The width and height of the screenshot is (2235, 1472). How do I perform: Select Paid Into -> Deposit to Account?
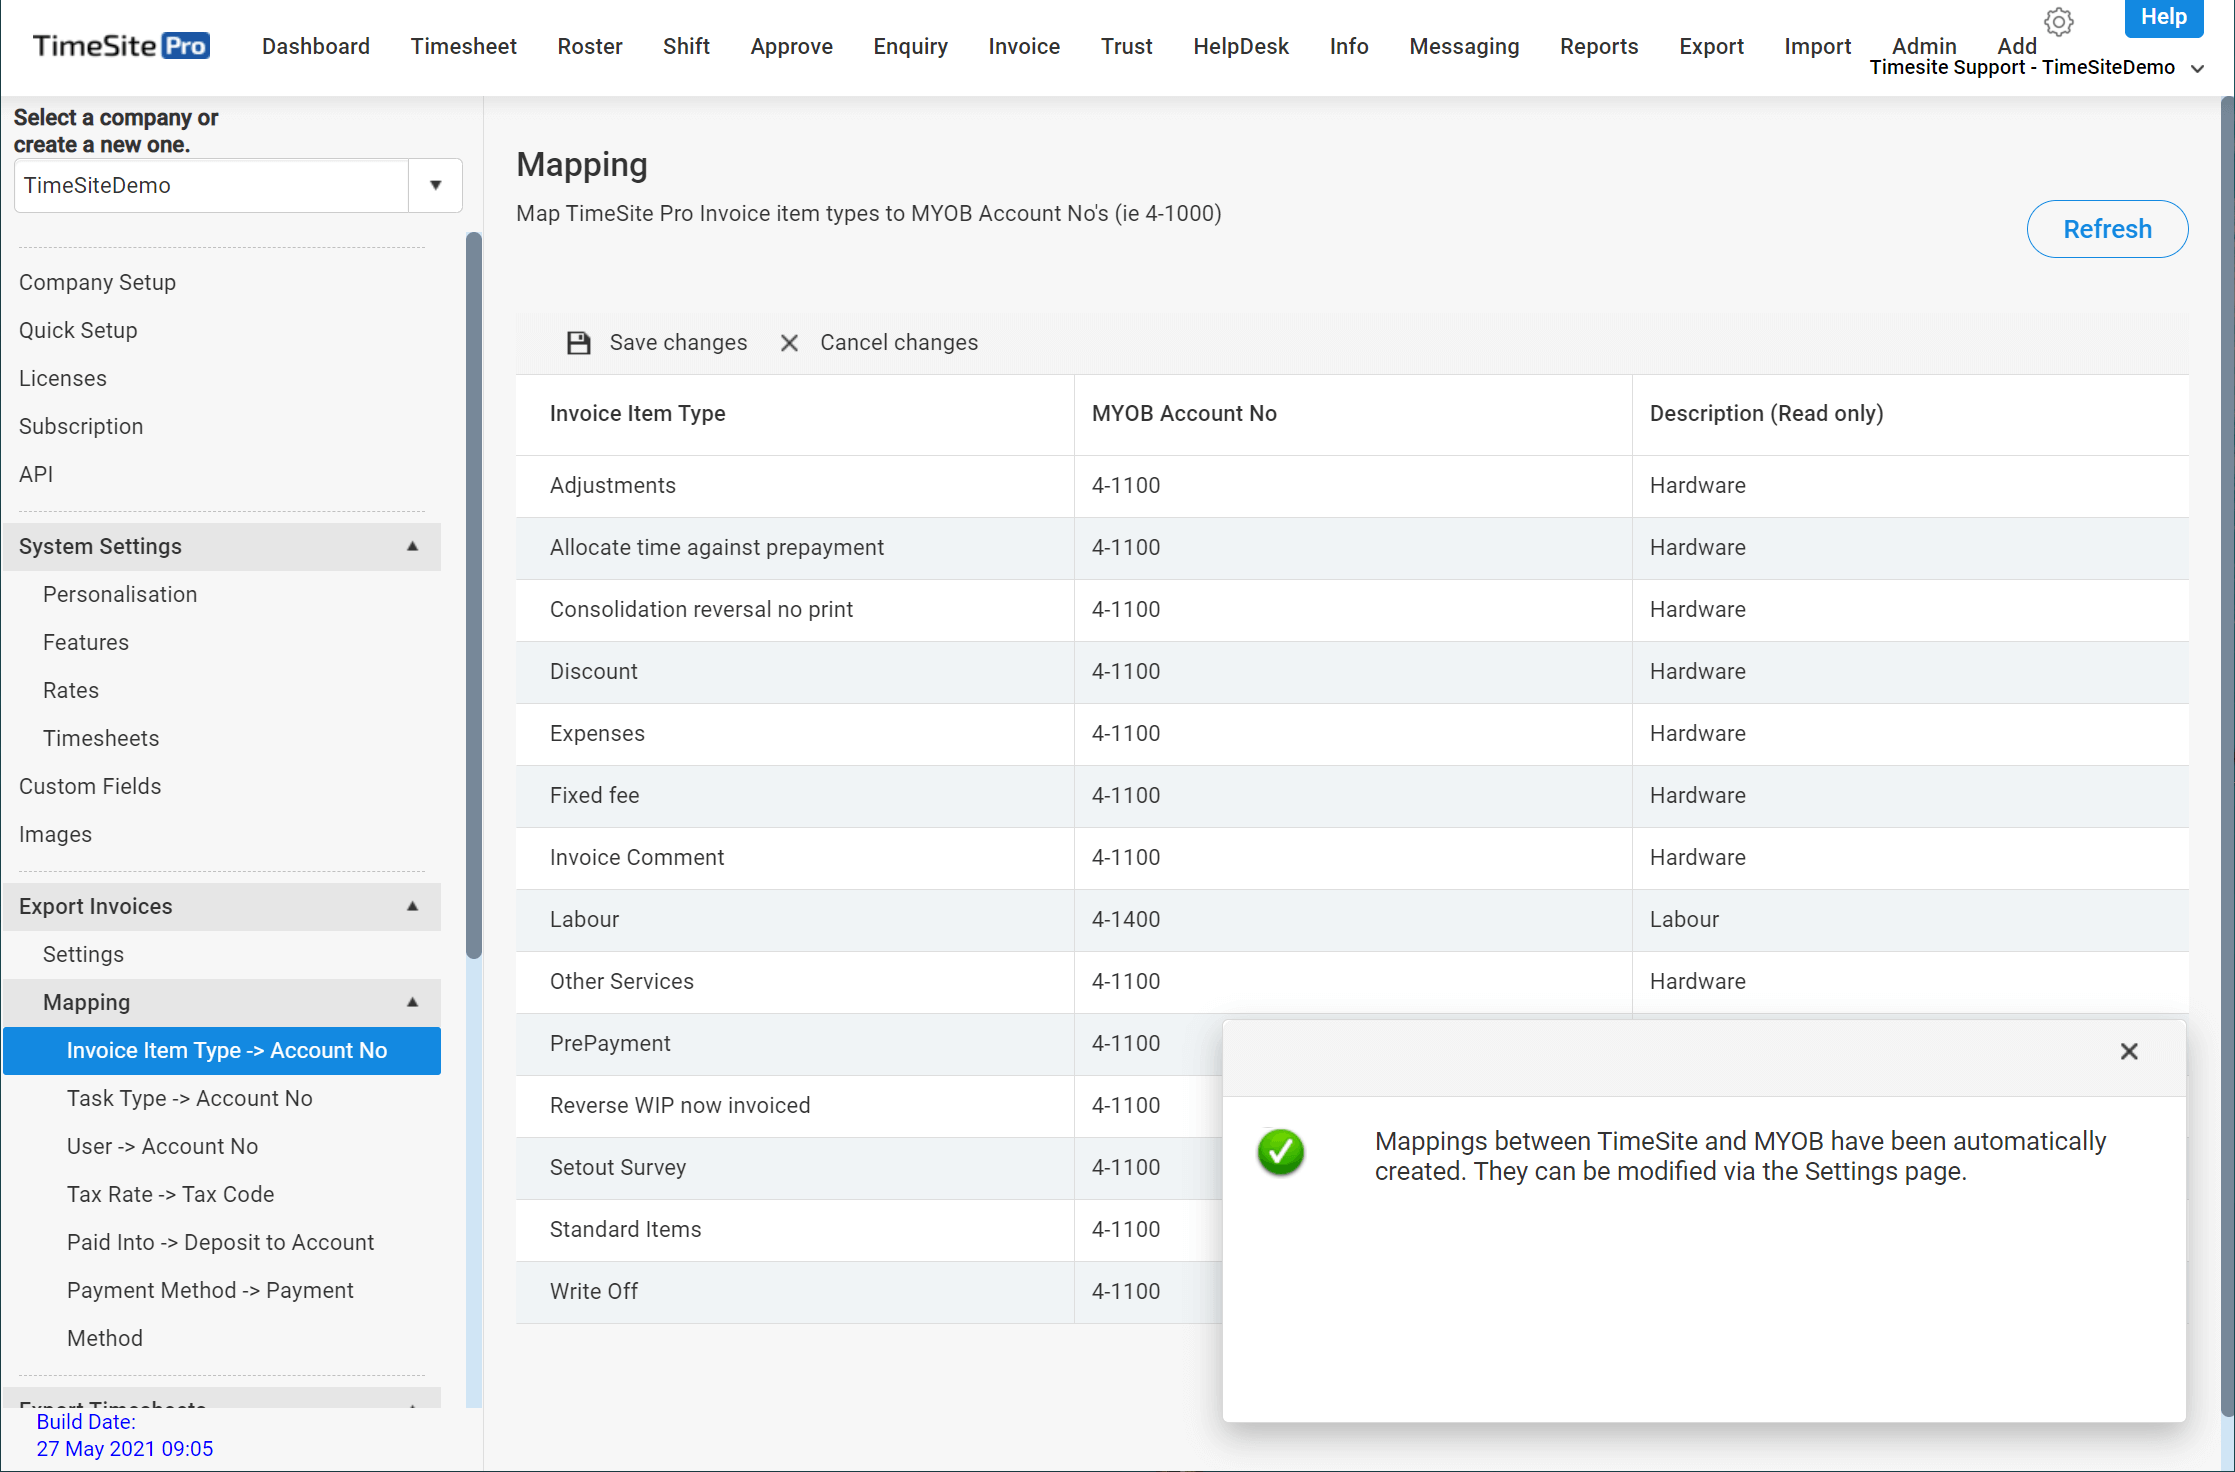pos(220,1242)
